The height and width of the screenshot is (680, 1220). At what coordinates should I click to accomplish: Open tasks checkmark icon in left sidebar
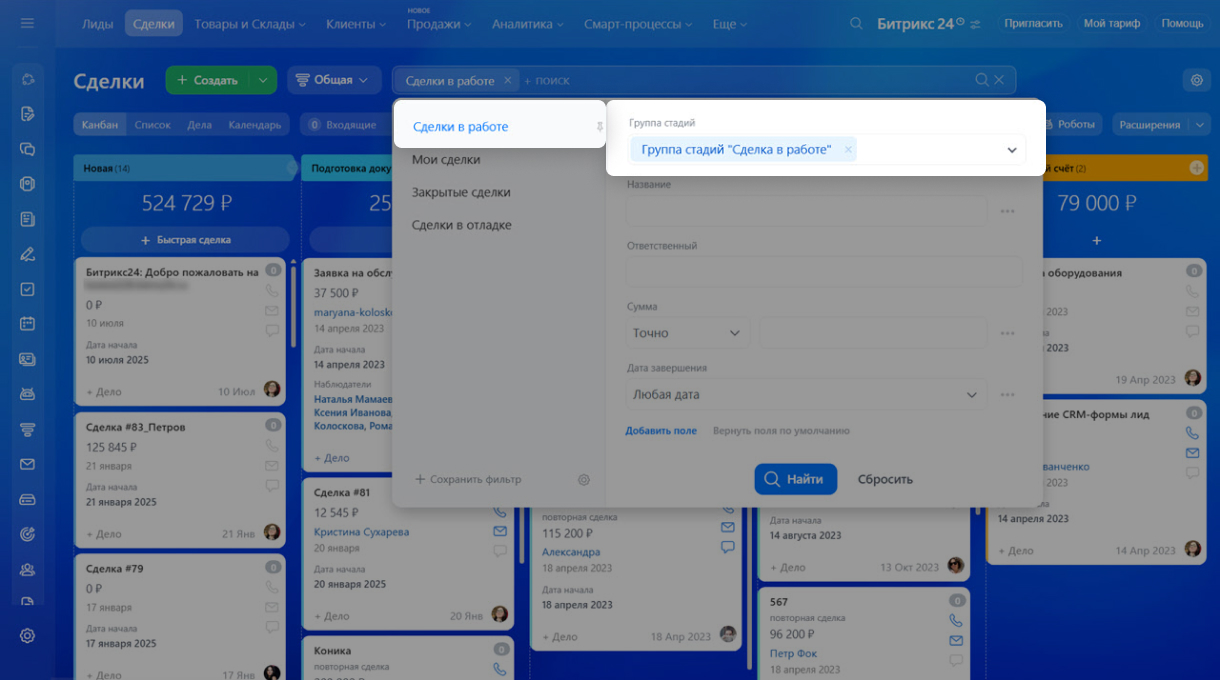click(x=27, y=289)
